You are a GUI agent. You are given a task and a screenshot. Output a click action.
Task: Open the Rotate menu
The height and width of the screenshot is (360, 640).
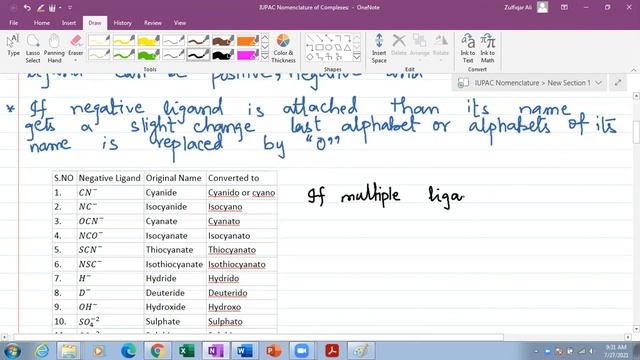(x=440, y=46)
